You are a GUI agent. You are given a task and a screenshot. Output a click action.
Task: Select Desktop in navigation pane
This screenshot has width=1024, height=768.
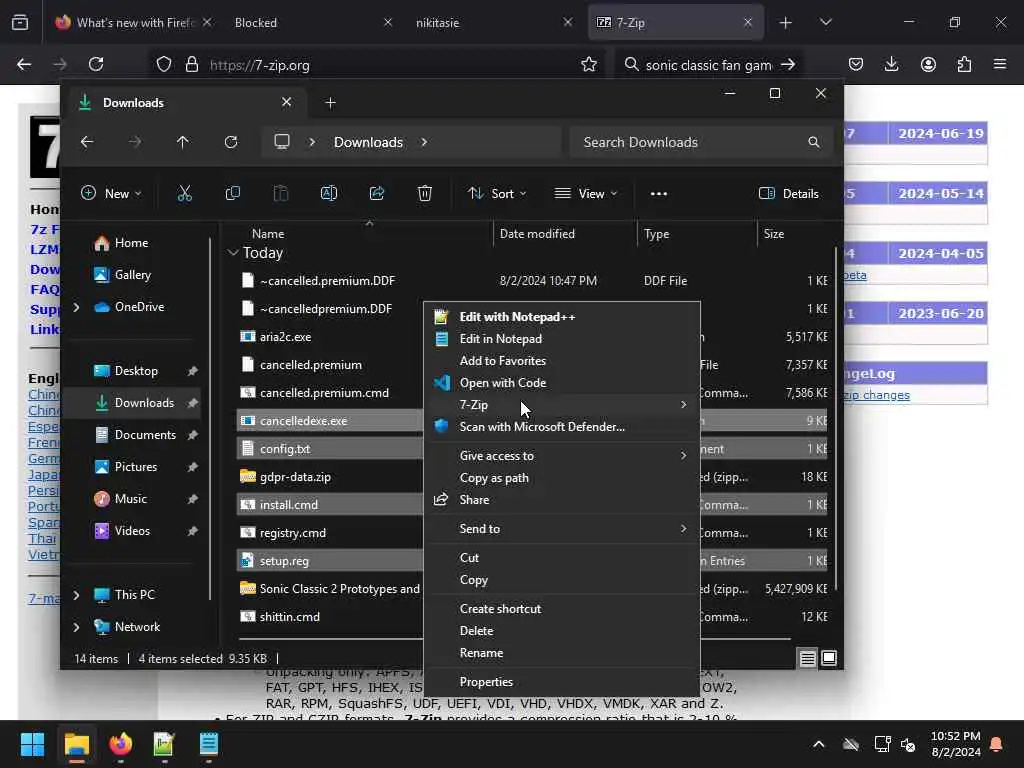tap(135, 371)
